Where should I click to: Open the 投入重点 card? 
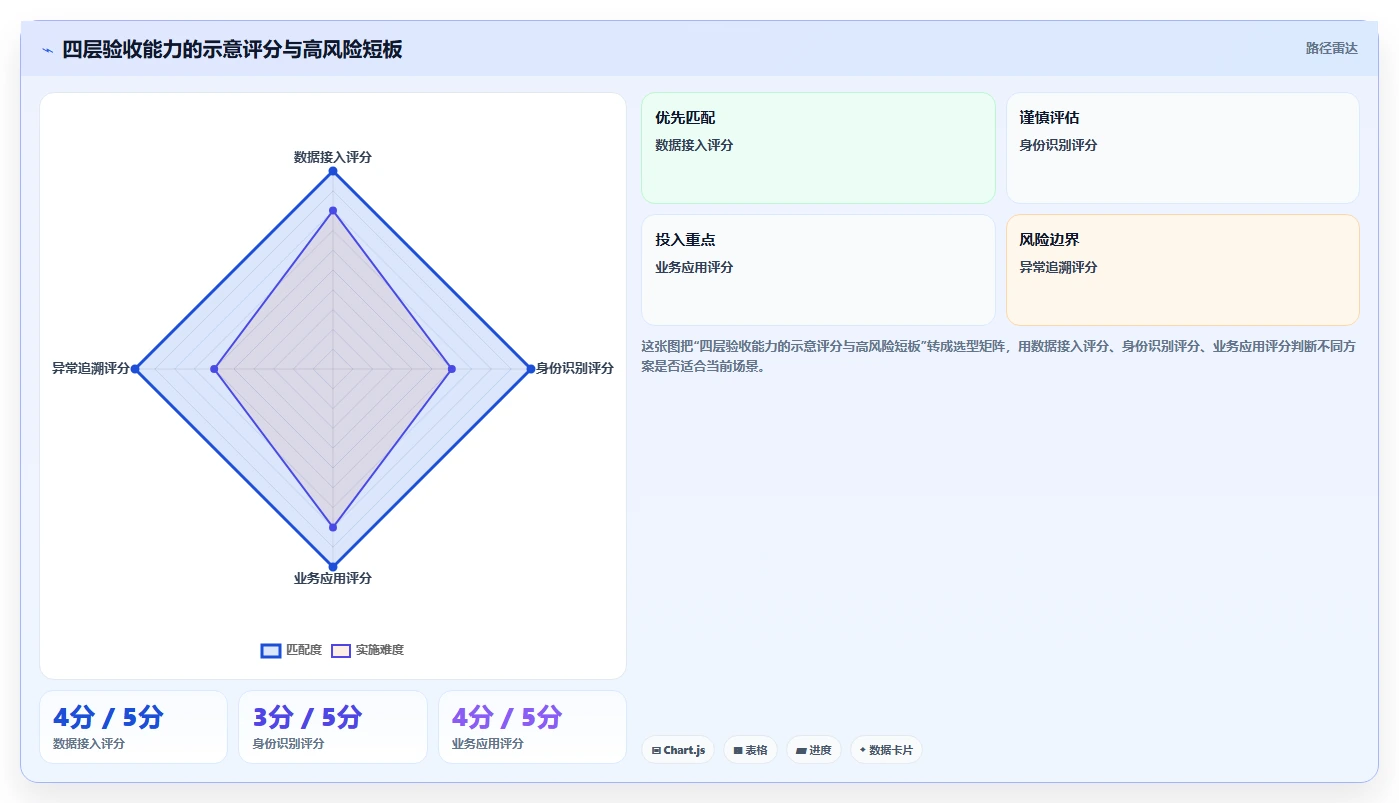click(x=818, y=270)
